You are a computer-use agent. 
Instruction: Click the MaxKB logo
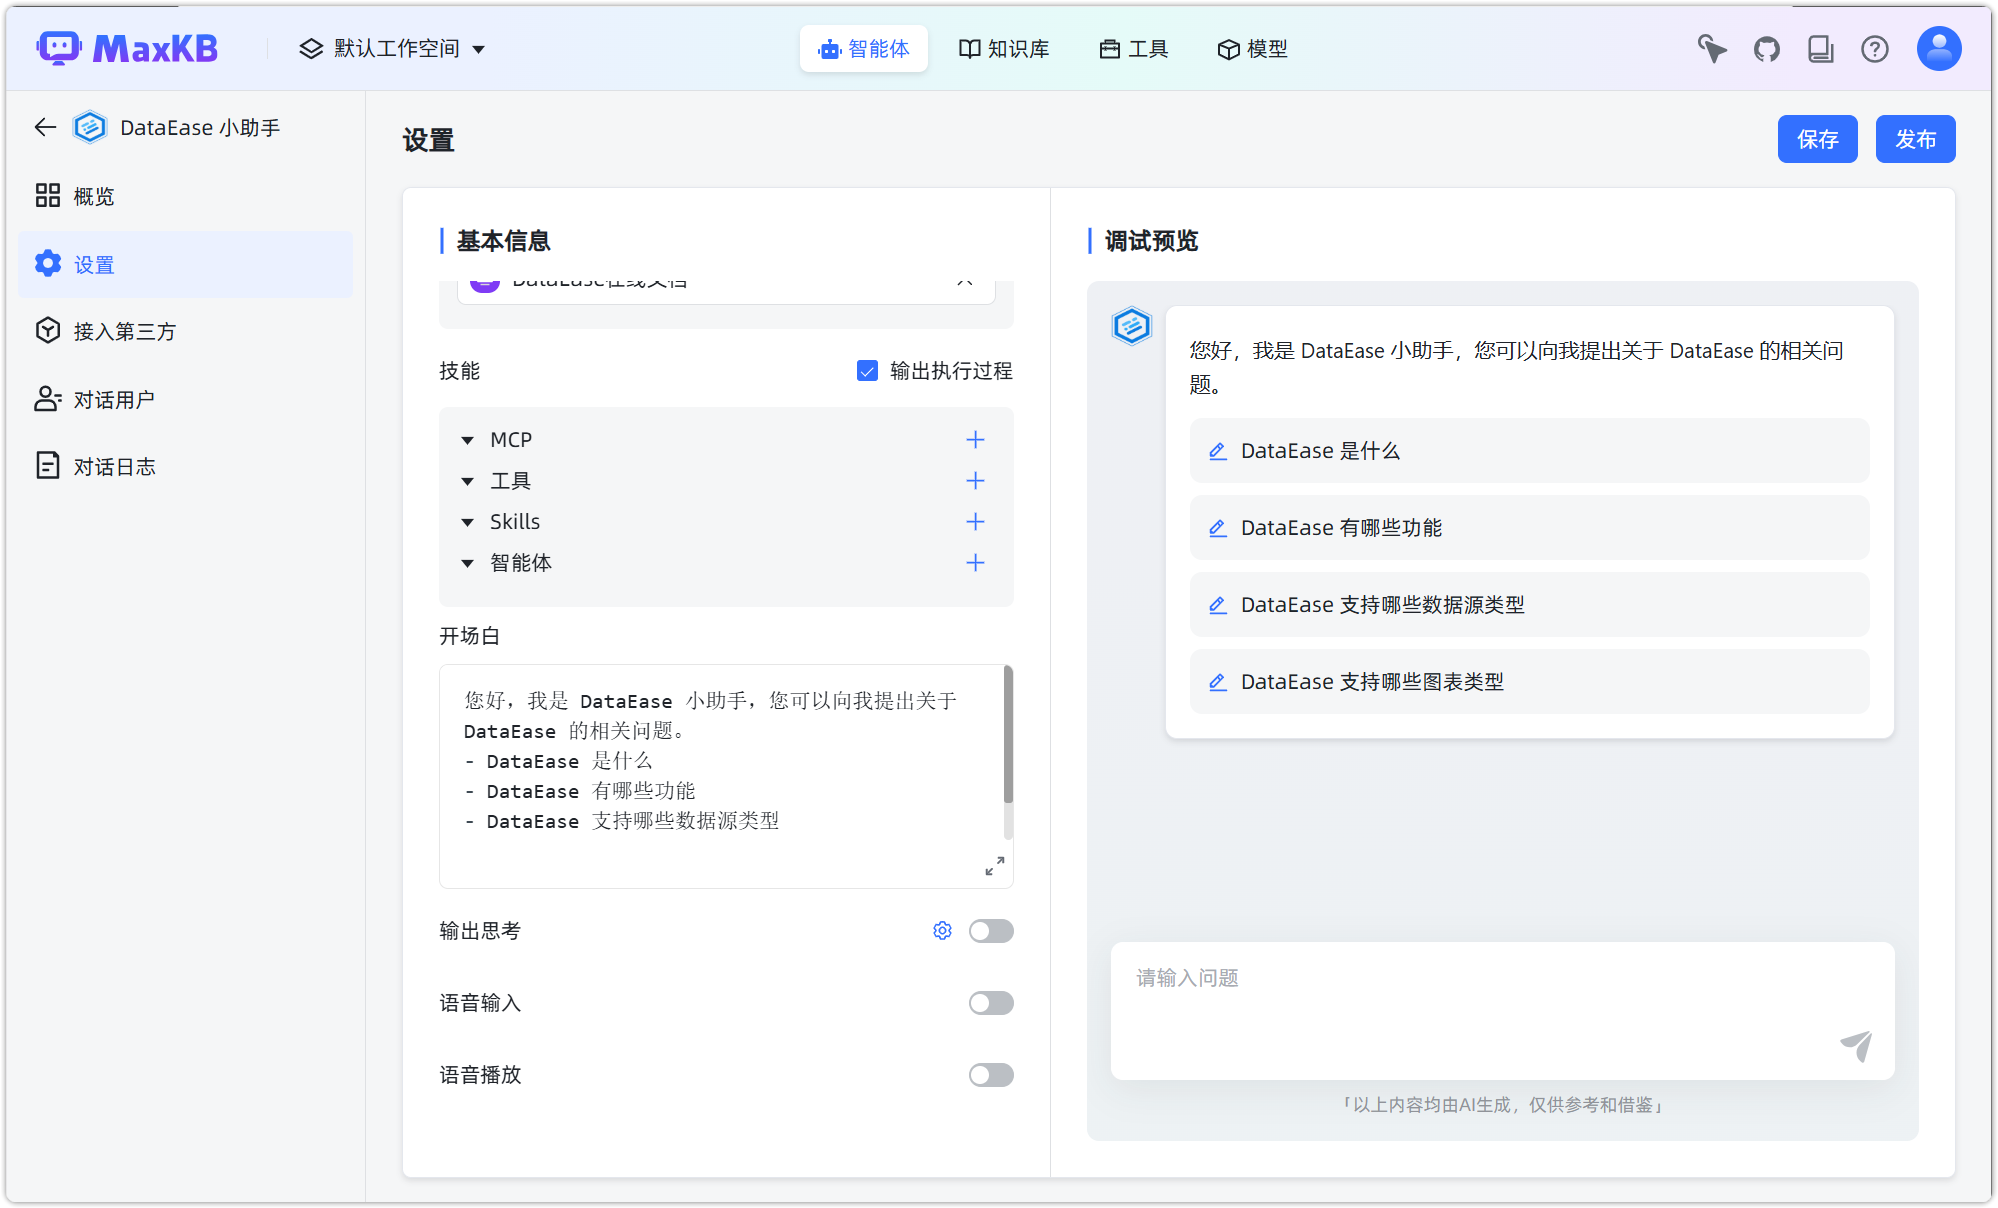127,48
